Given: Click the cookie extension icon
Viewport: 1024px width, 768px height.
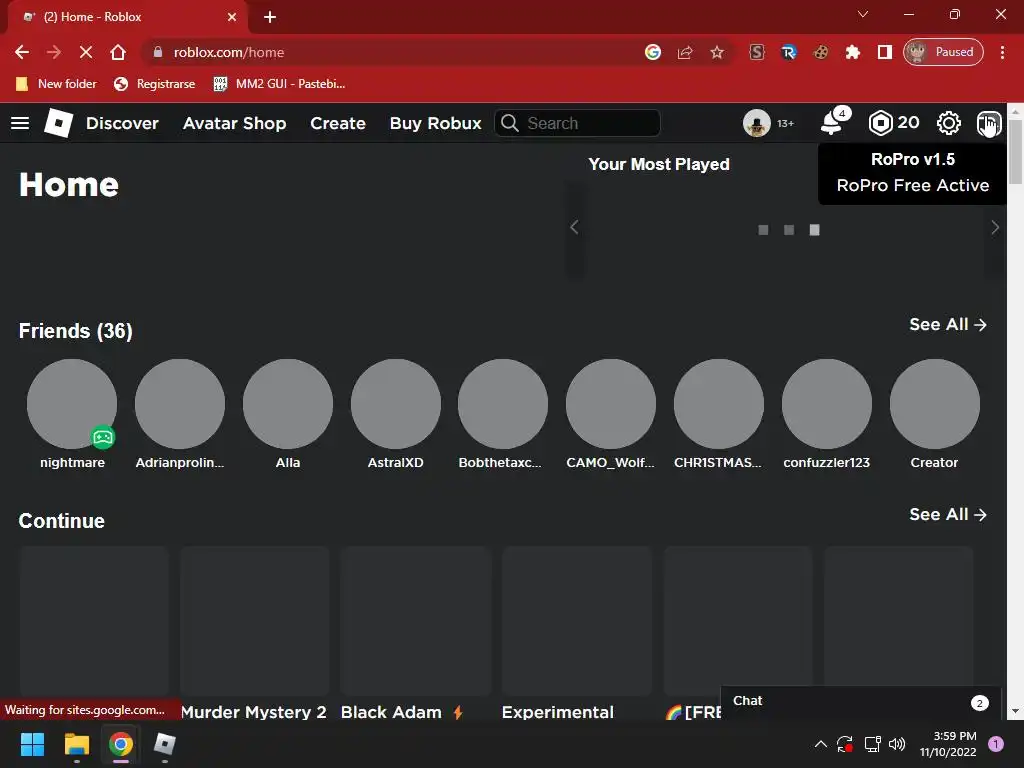Looking at the screenshot, I should point(820,52).
